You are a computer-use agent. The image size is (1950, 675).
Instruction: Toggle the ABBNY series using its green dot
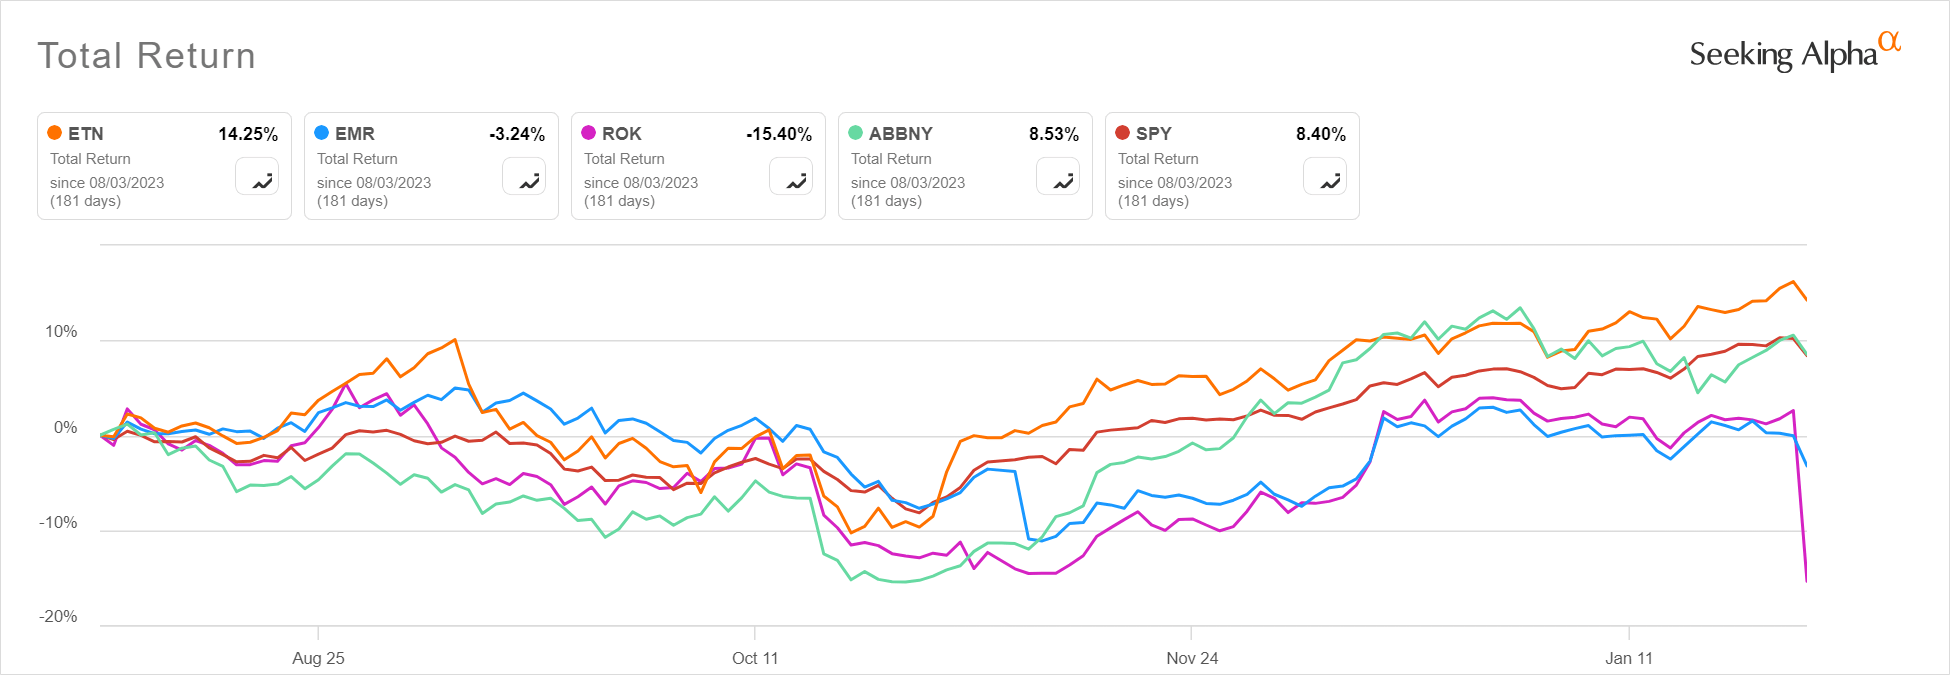[x=857, y=132]
